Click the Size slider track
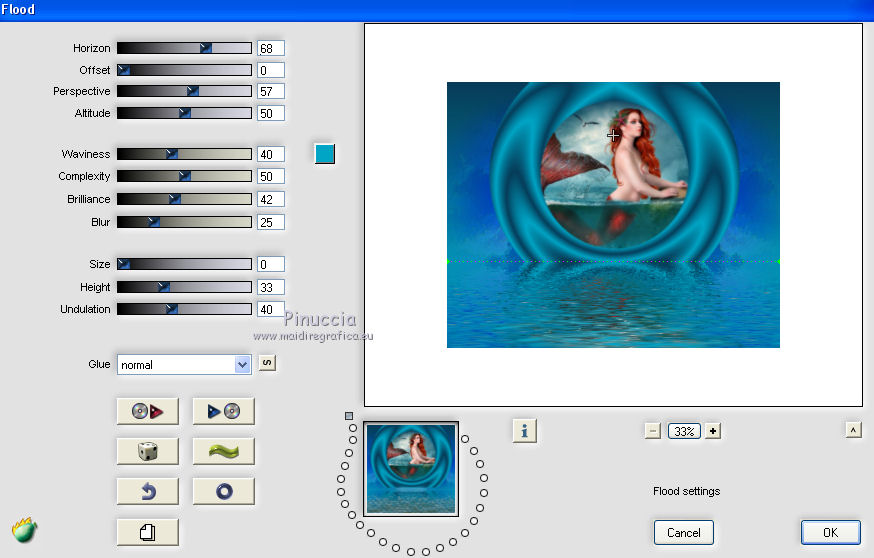Viewport: 874px width, 558px height. pyautogui.click(x=184, y=264)
